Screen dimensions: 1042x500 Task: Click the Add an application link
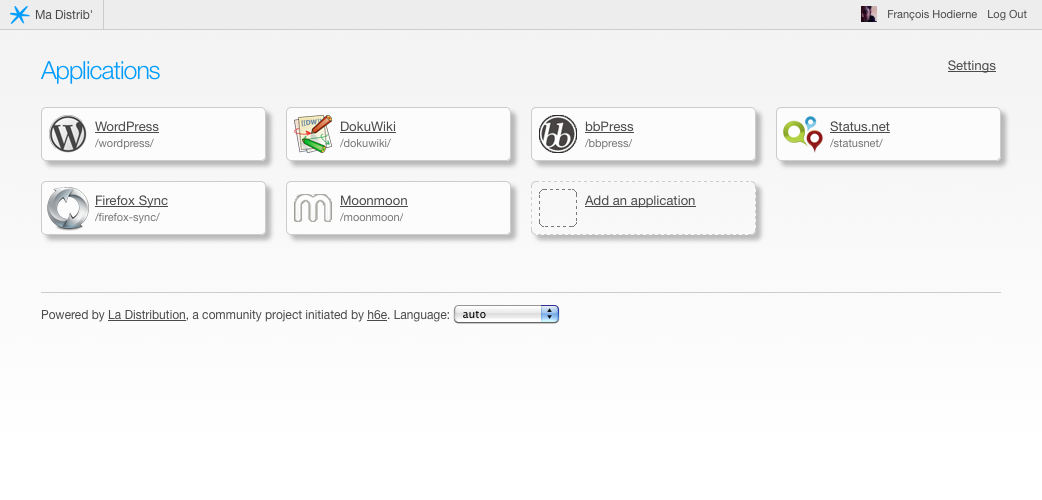coord(640,201)
